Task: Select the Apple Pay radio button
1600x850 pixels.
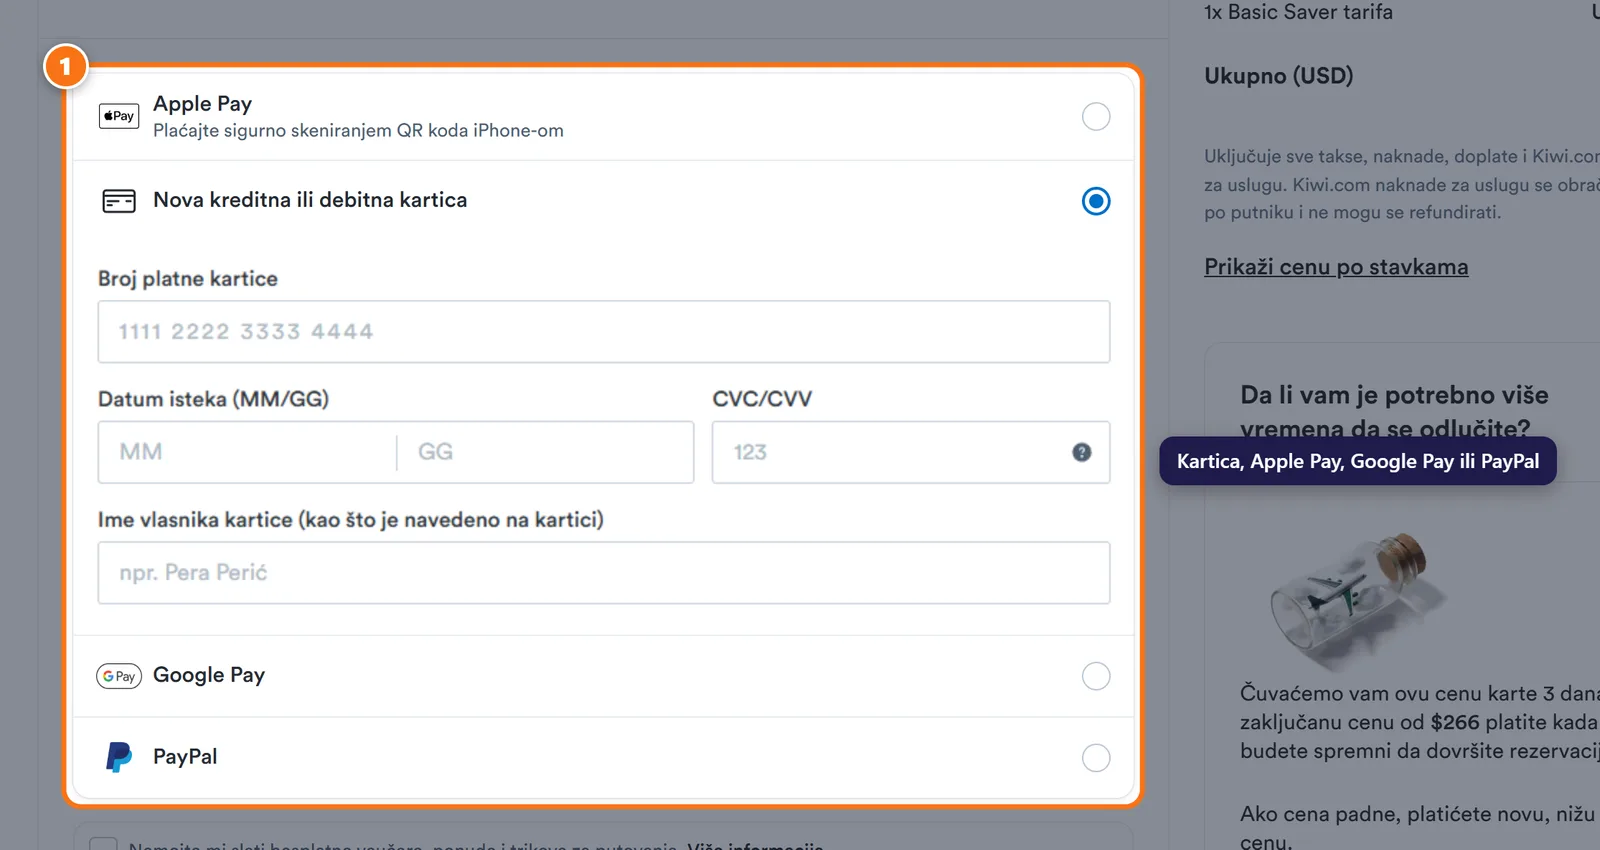Action: pyautogui.click(x=1096, y=116)
